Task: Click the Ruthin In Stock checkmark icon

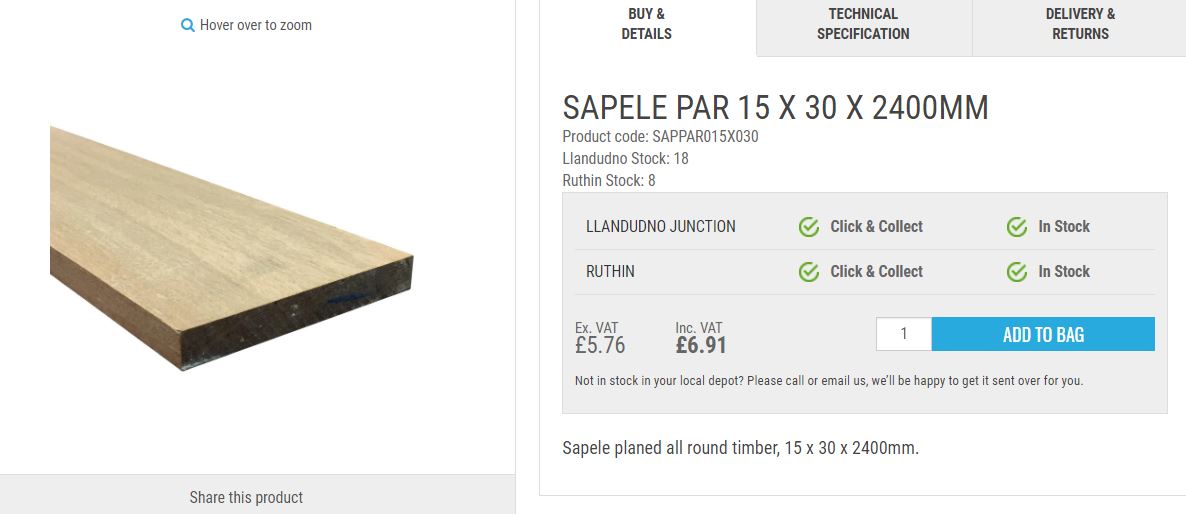Action: coord(1017,272)
